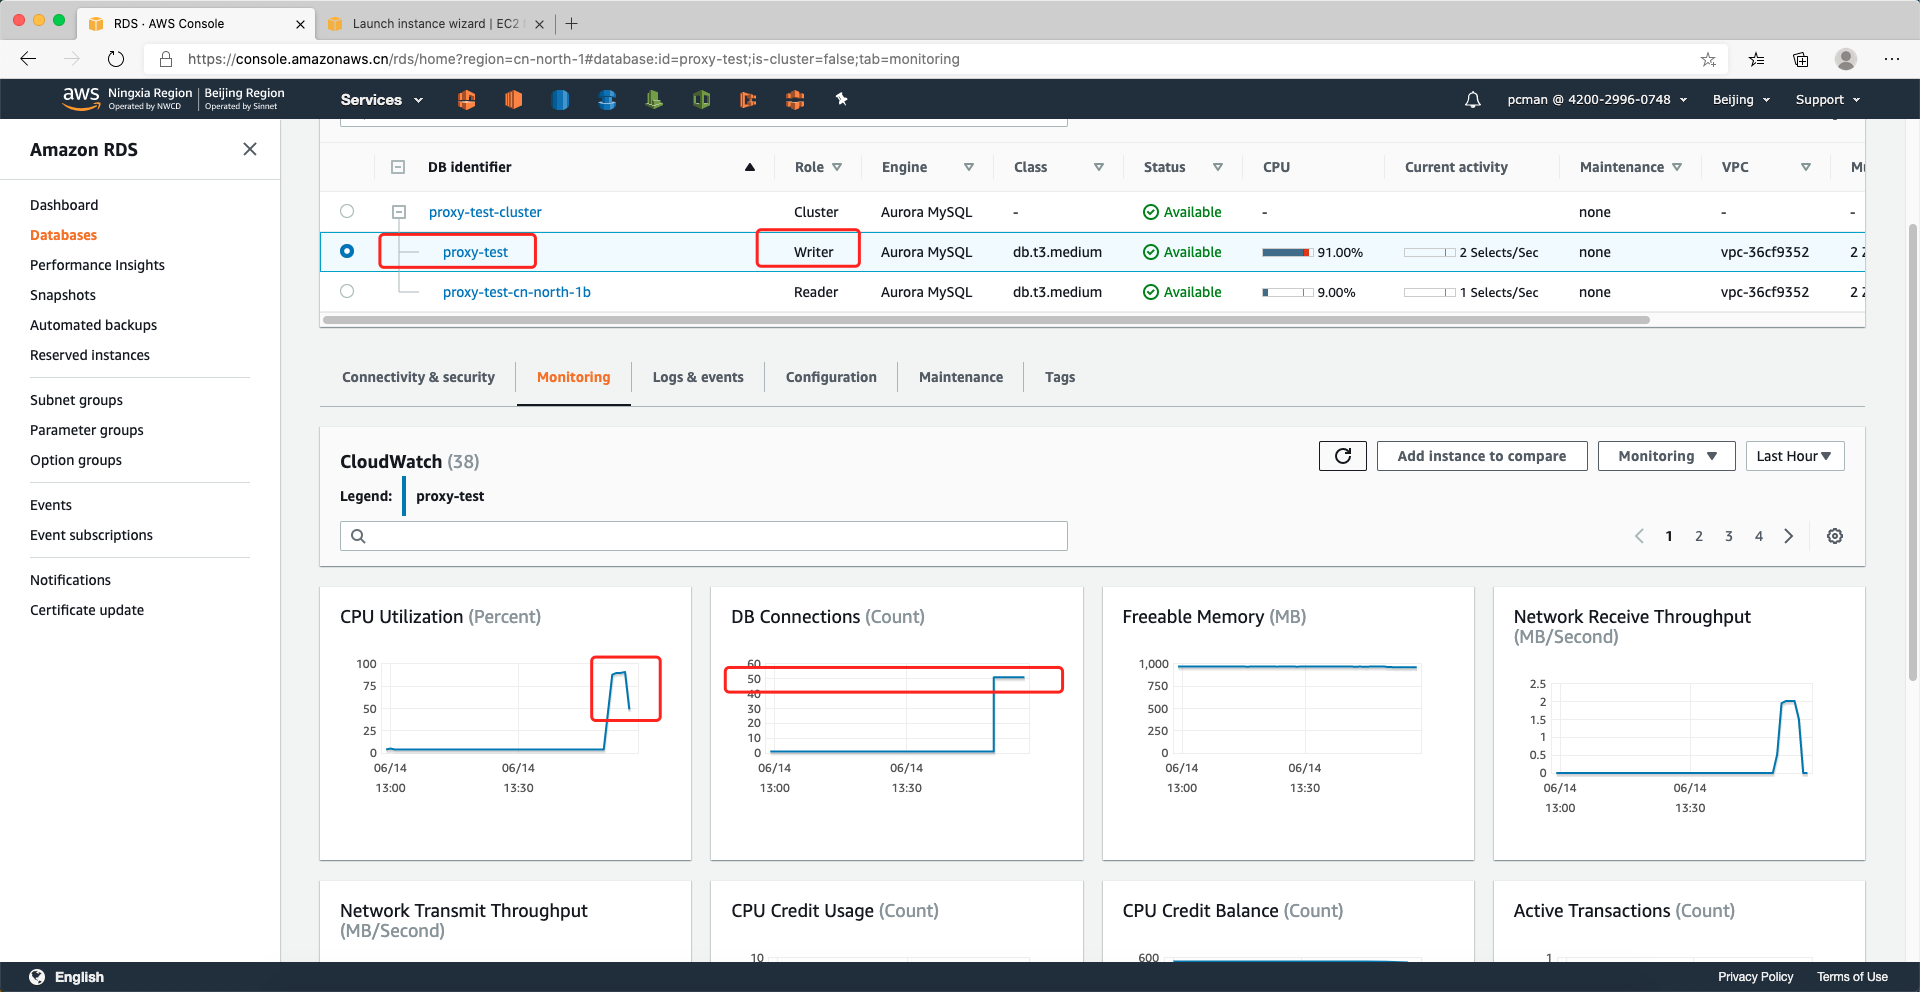Open the Services menu in navbar
1920x992 pixels.
point(381,100)
